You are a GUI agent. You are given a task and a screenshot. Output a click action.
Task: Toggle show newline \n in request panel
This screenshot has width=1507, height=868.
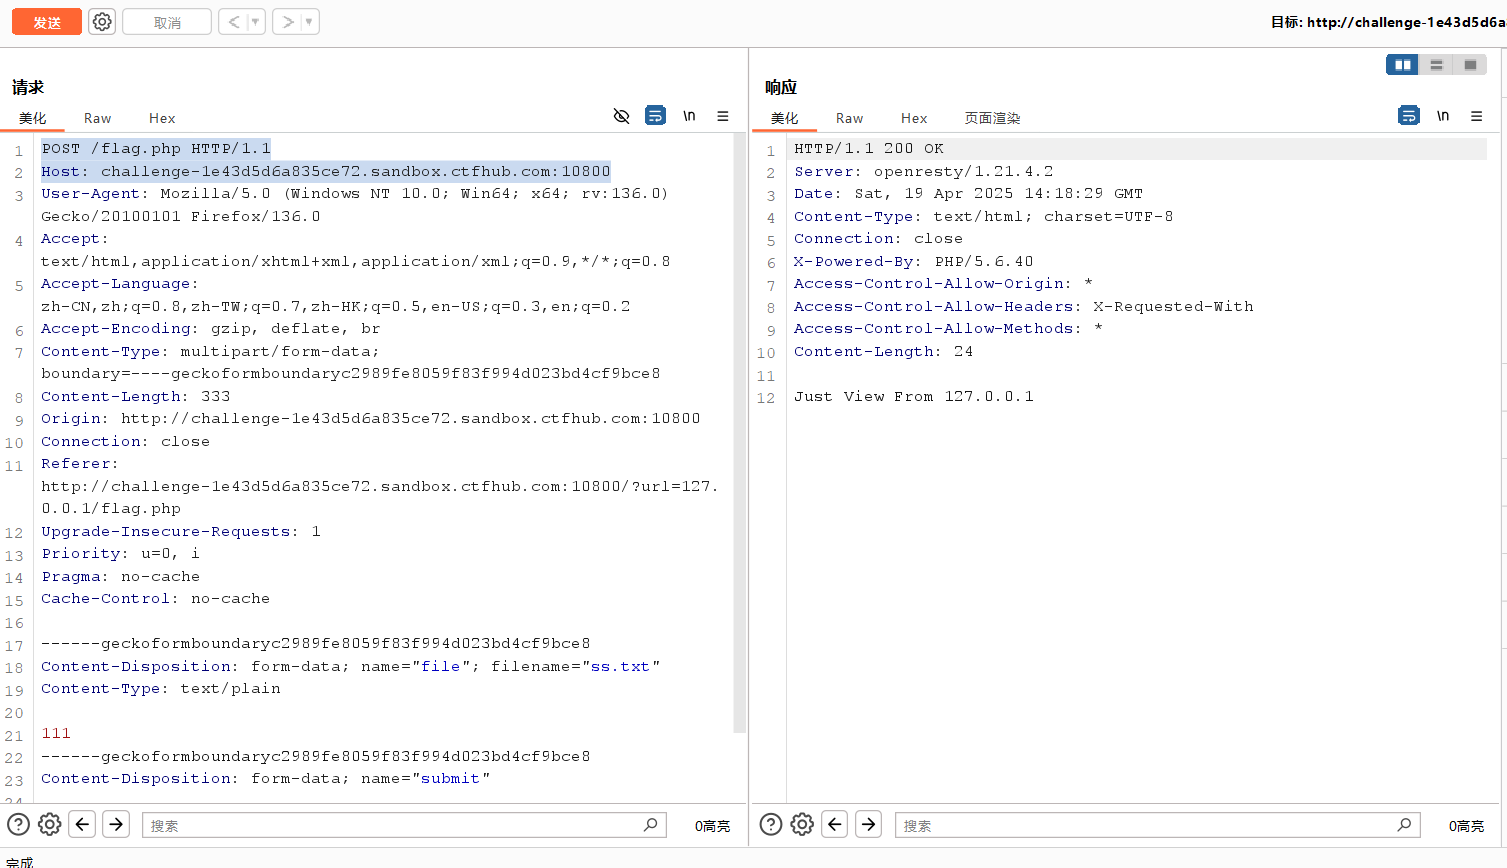tap(689, 116)
